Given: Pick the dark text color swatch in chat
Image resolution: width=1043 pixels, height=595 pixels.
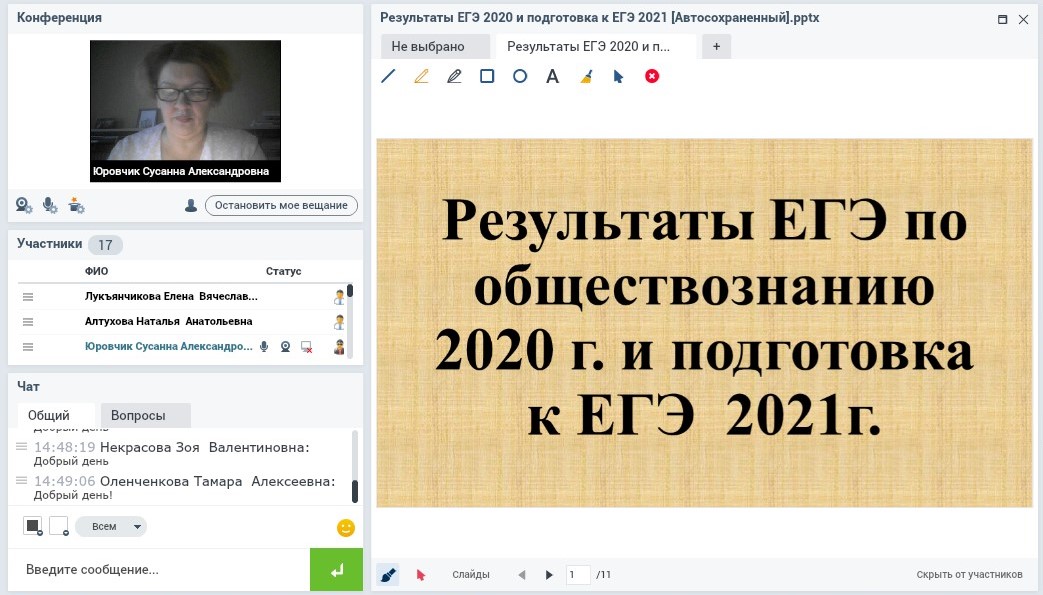Looking at the screenshot, I should click(x=33, y=526).
